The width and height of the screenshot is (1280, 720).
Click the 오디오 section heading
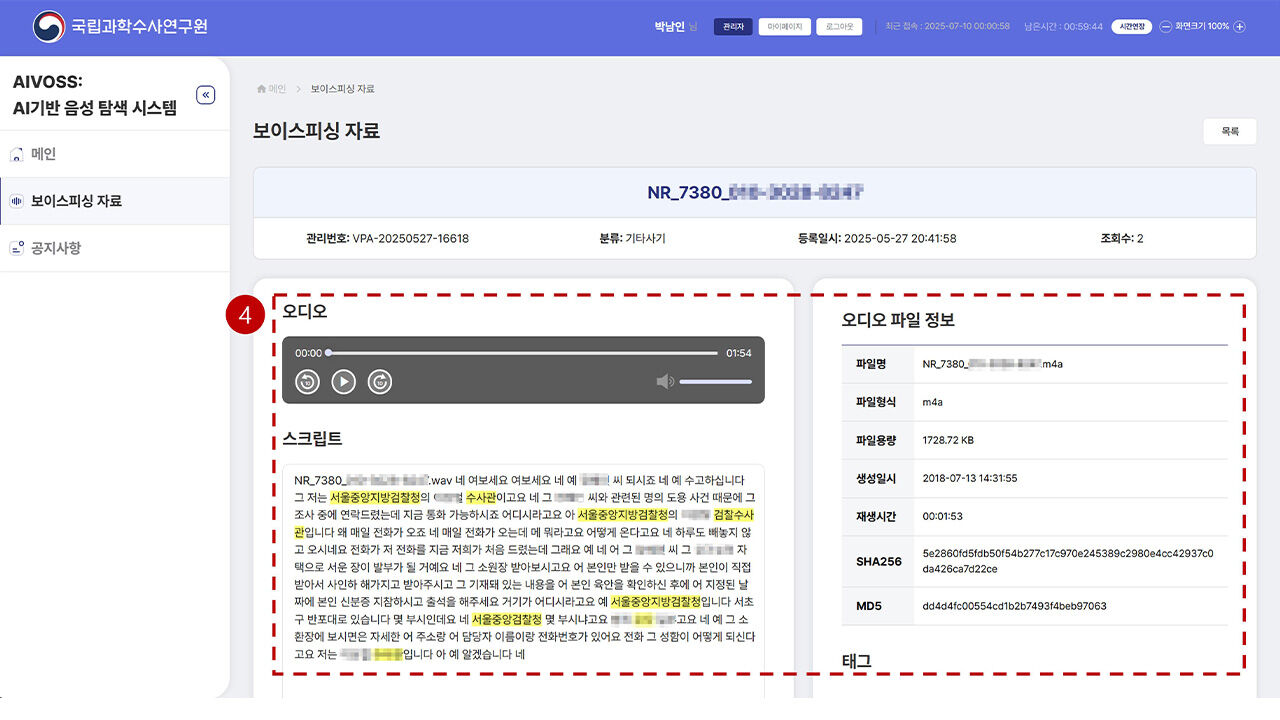[x=305, y=311]
